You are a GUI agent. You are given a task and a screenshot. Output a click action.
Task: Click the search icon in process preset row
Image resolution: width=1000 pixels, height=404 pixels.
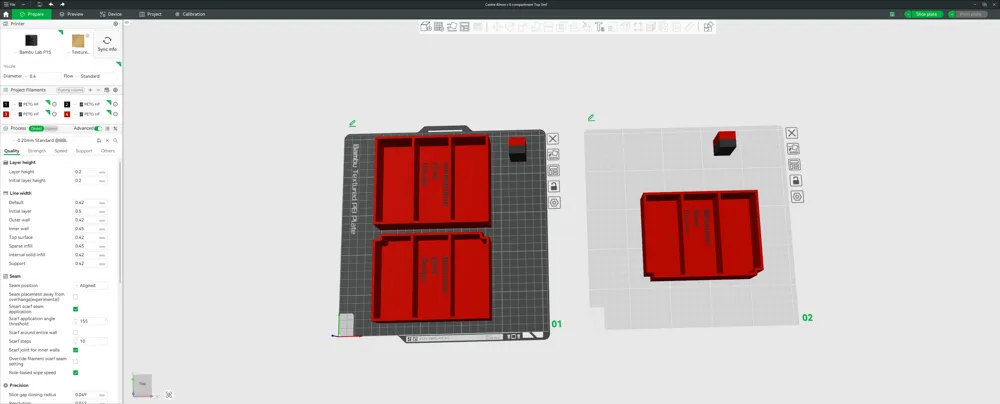tap(115, 140)
